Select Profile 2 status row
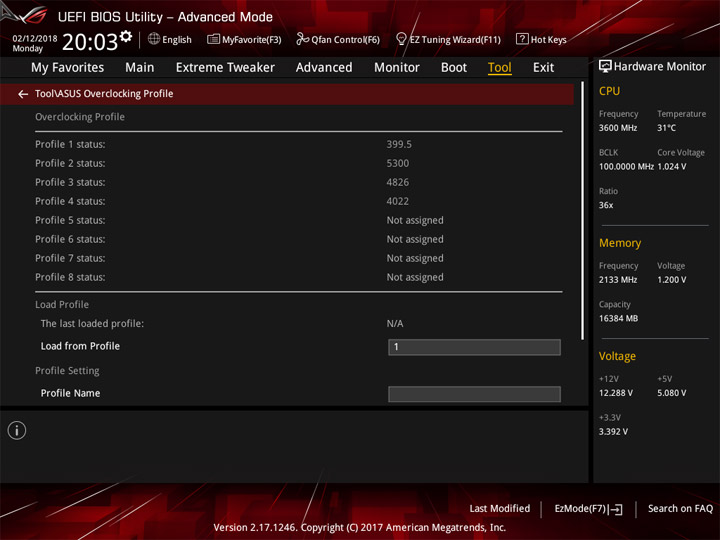 pos(298,163)
